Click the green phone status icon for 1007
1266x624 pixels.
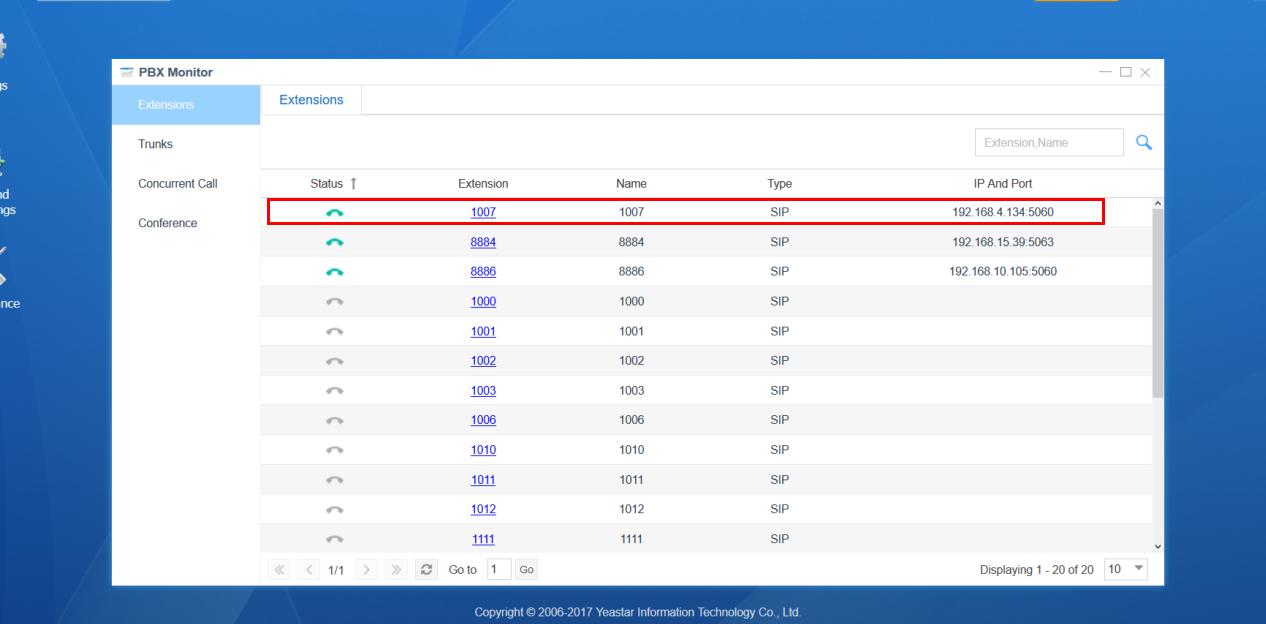tap(334, 212)
